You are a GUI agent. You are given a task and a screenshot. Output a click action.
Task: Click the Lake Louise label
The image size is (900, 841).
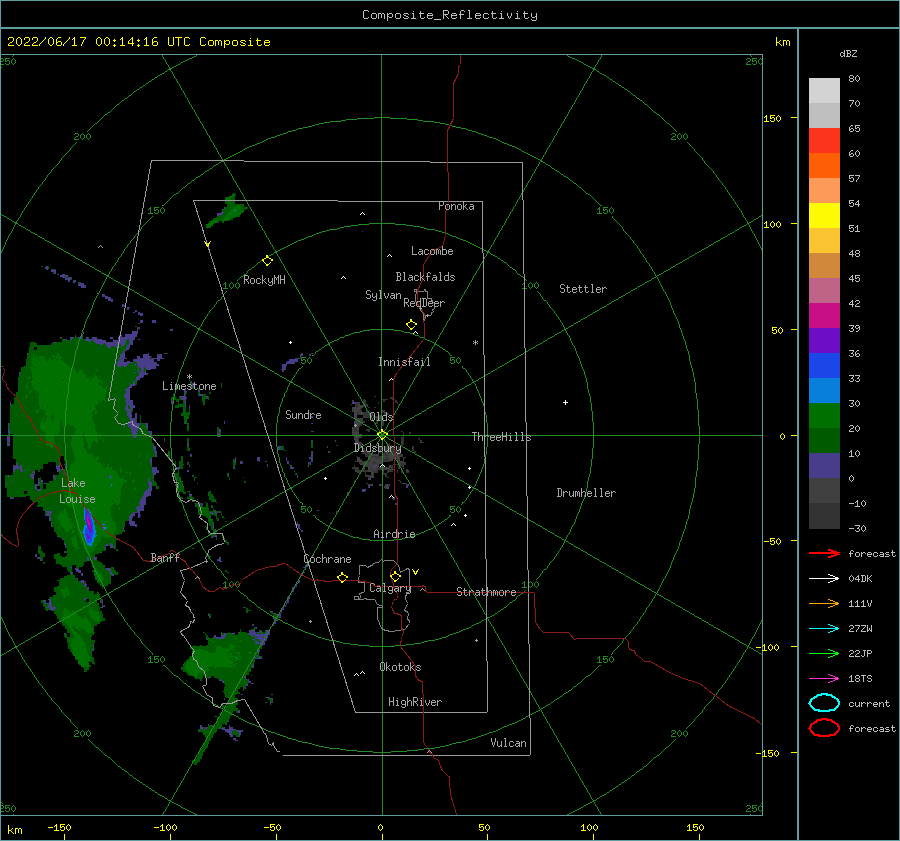(77, 491)
